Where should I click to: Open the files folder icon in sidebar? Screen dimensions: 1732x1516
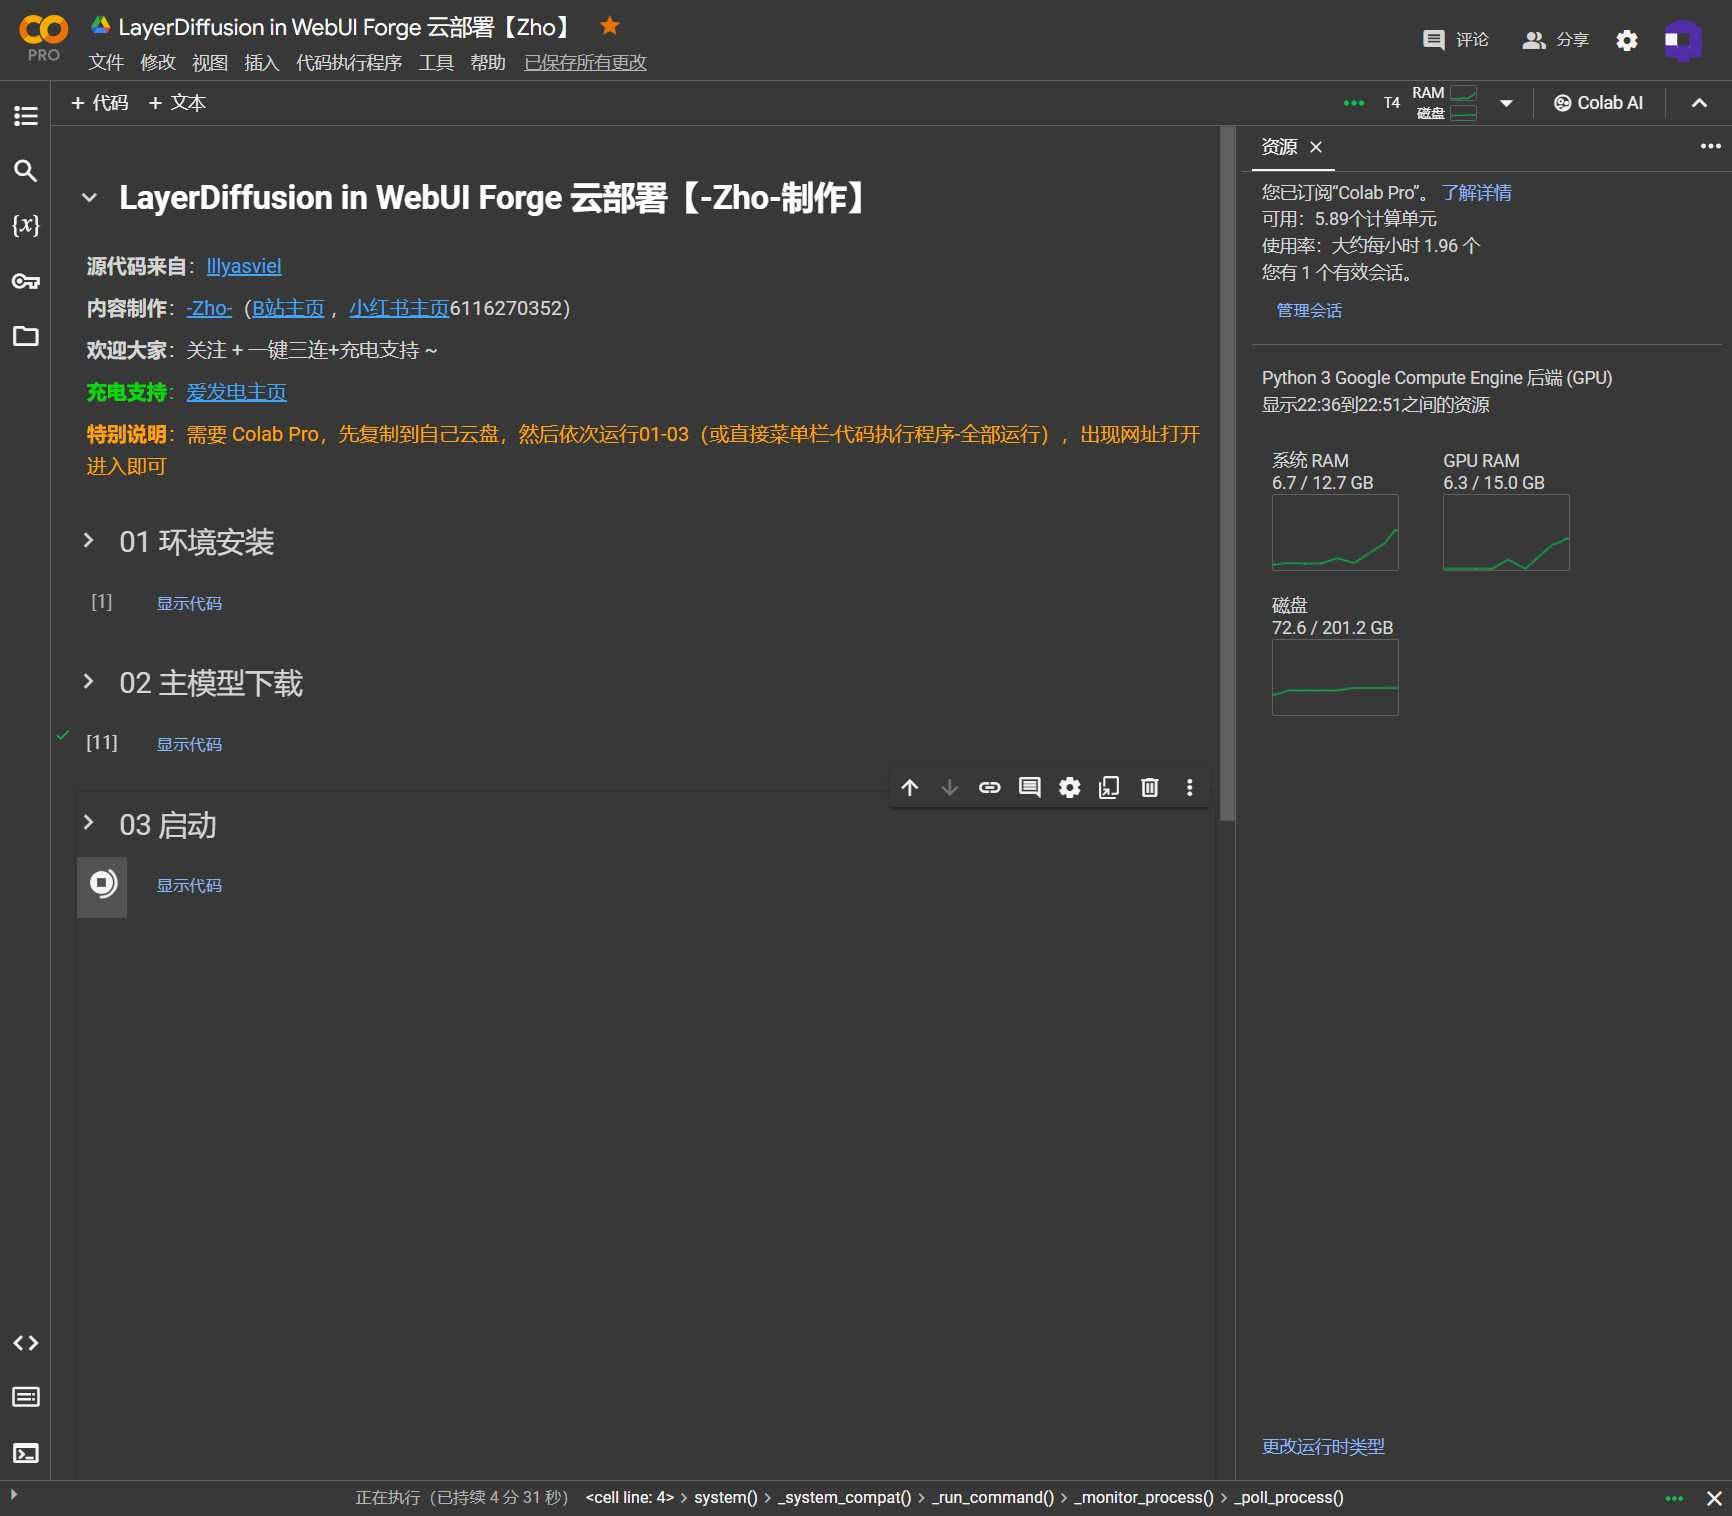pyautogui.click(x=26, y=336)
